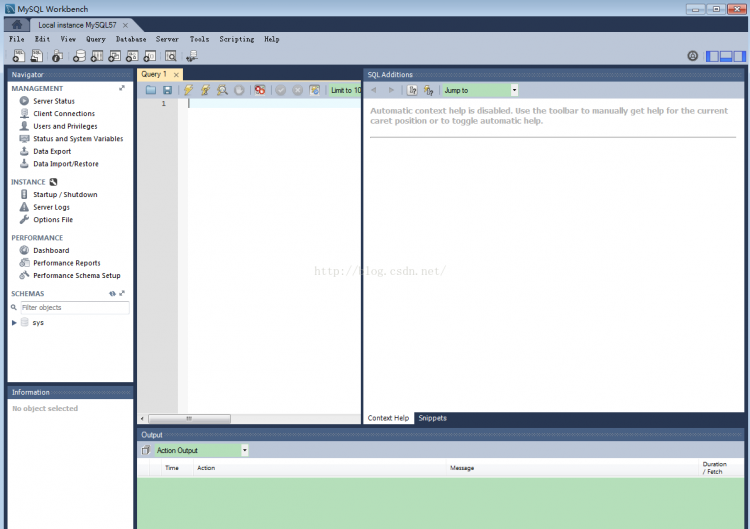Open Data Import/Restore

(66, 164)
